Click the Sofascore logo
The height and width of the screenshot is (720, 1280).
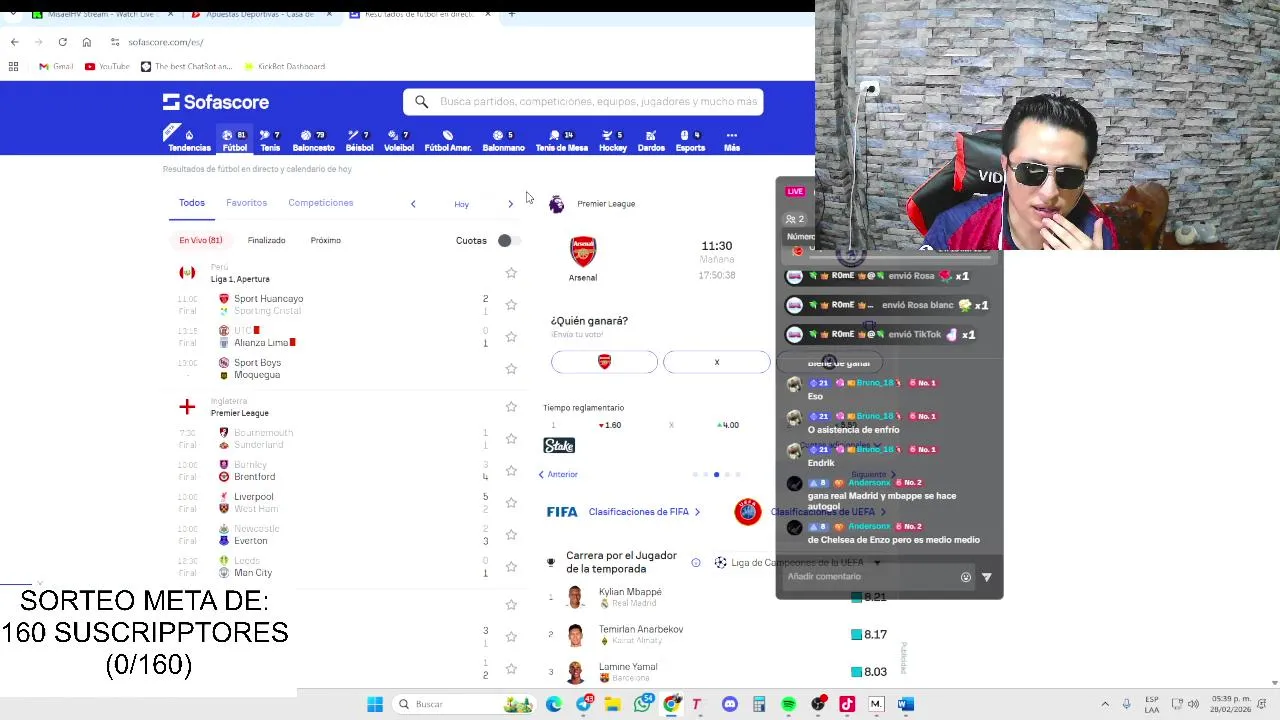216,102
